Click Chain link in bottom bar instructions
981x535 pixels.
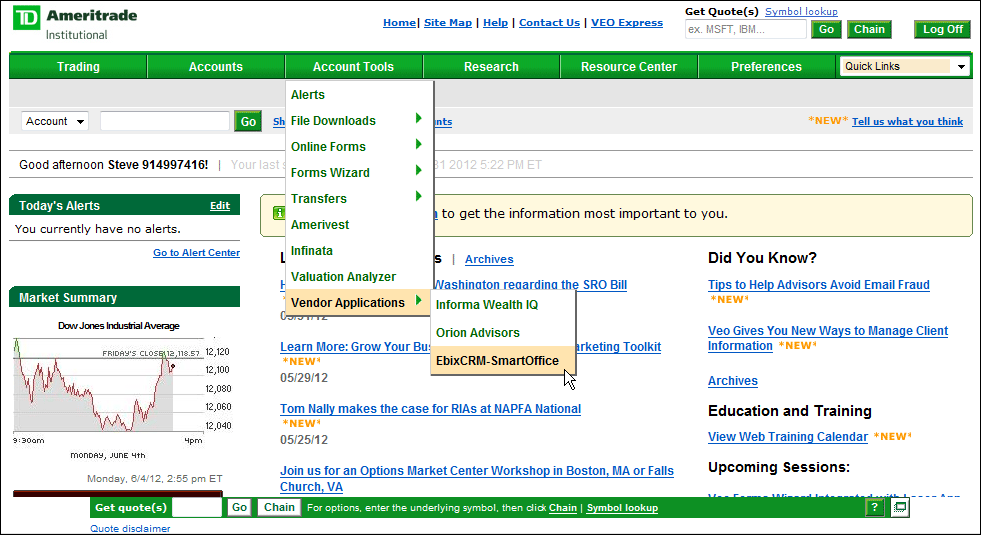(x=562, y=508)
